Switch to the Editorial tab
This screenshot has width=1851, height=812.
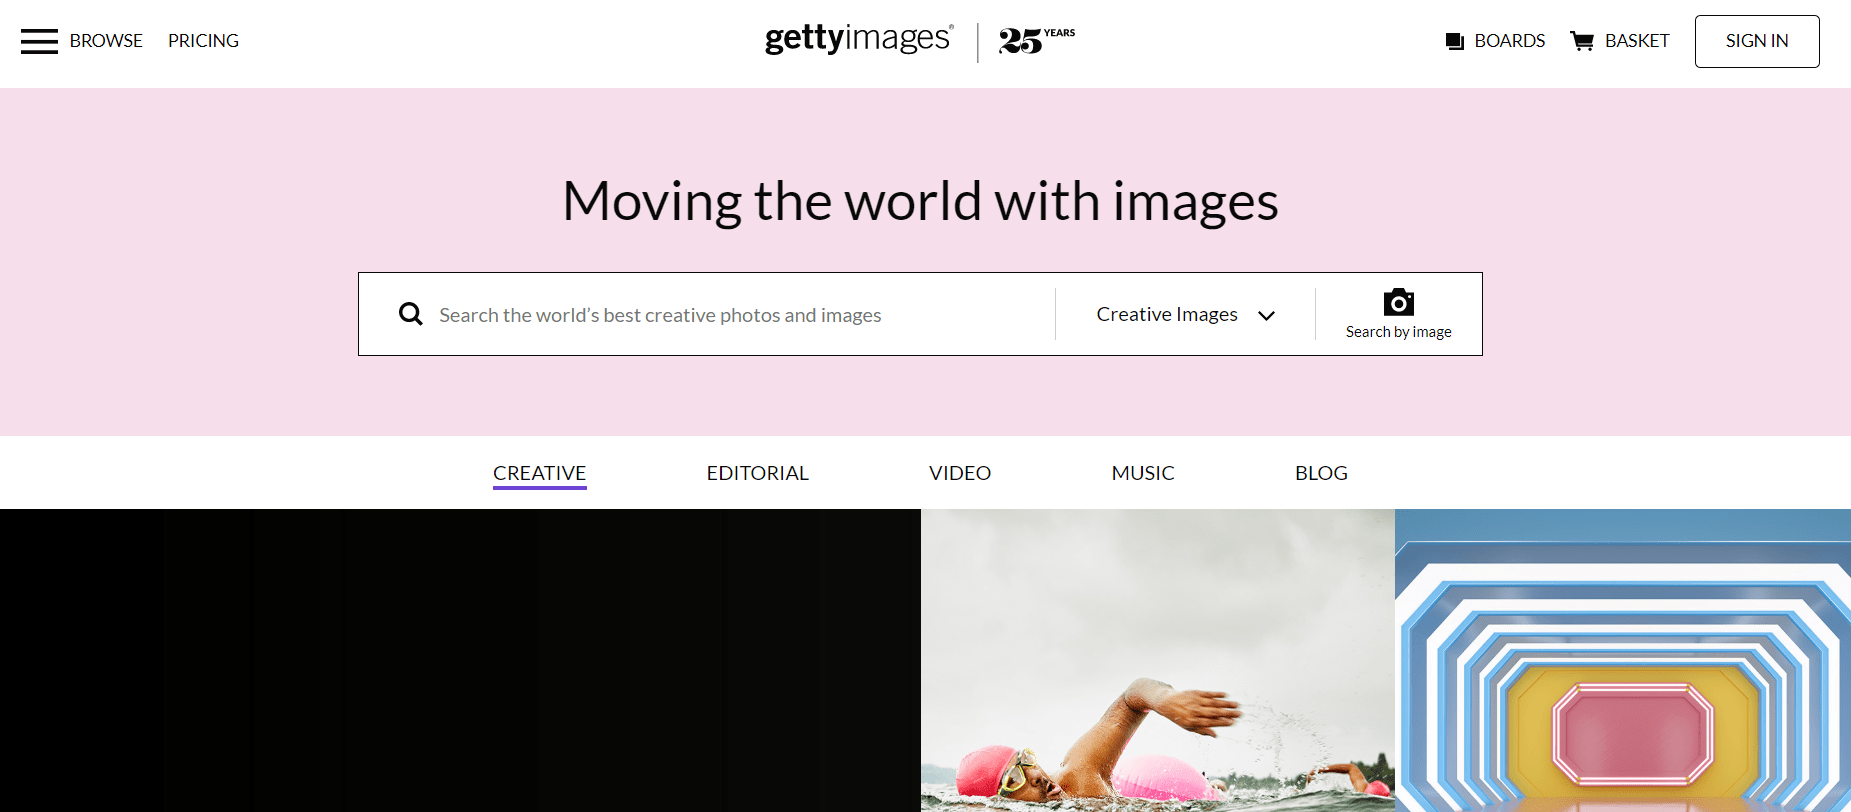[757, 473]
